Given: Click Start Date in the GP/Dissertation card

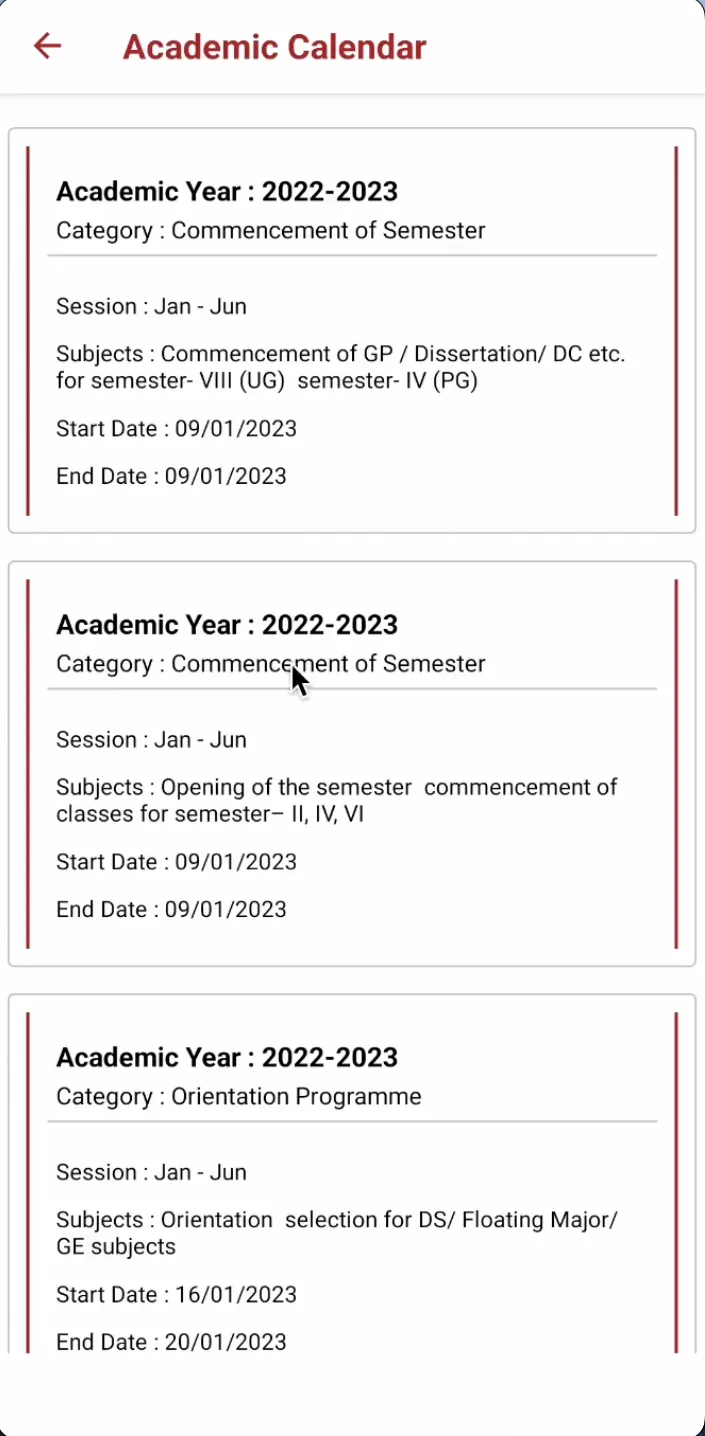Looking at the screenshot, I should [176, 429].
